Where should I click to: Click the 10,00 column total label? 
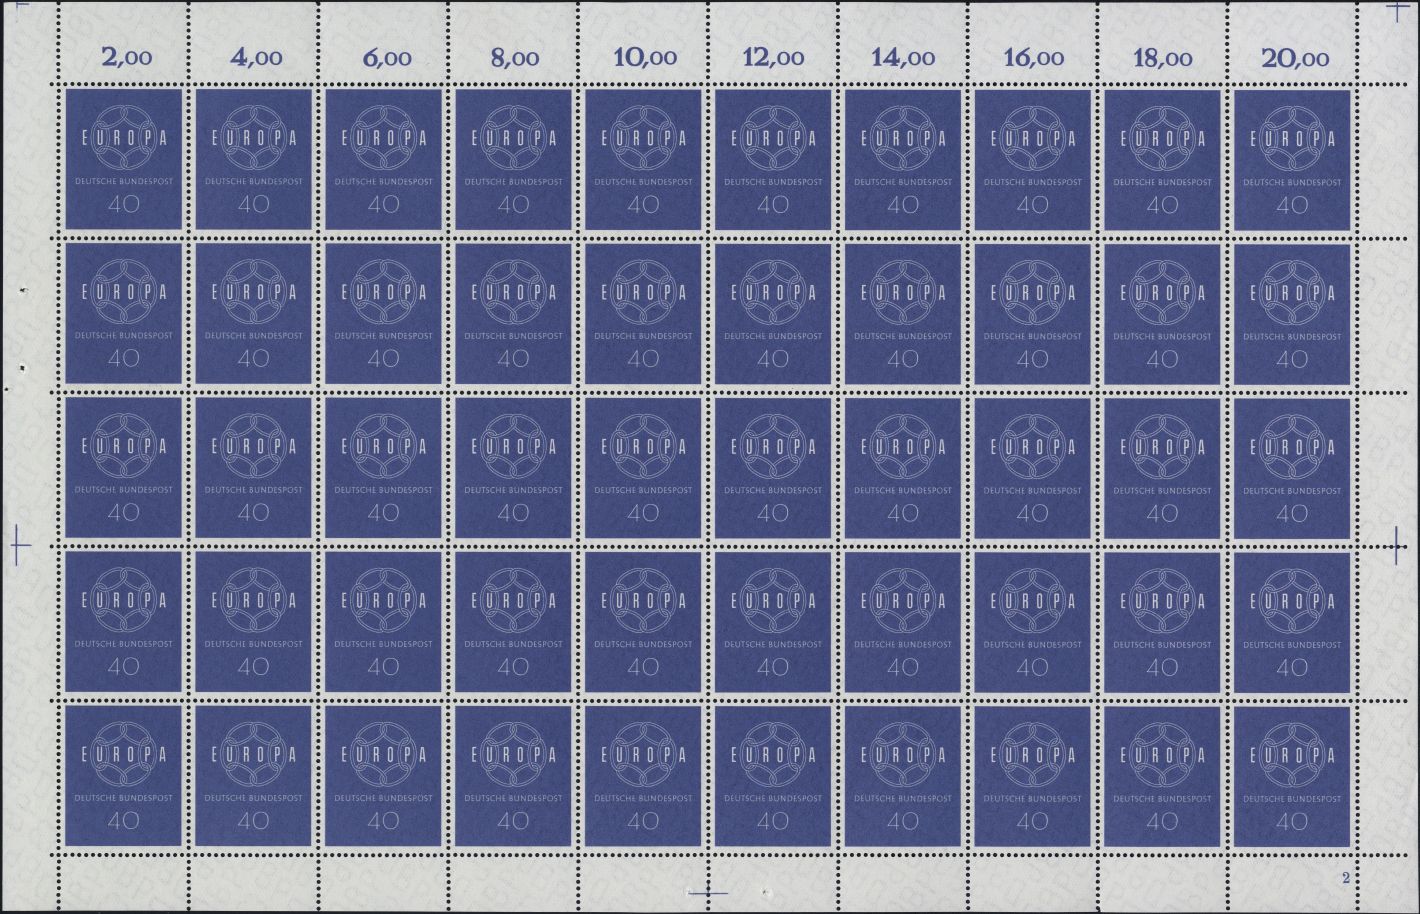tap(645, 58)
